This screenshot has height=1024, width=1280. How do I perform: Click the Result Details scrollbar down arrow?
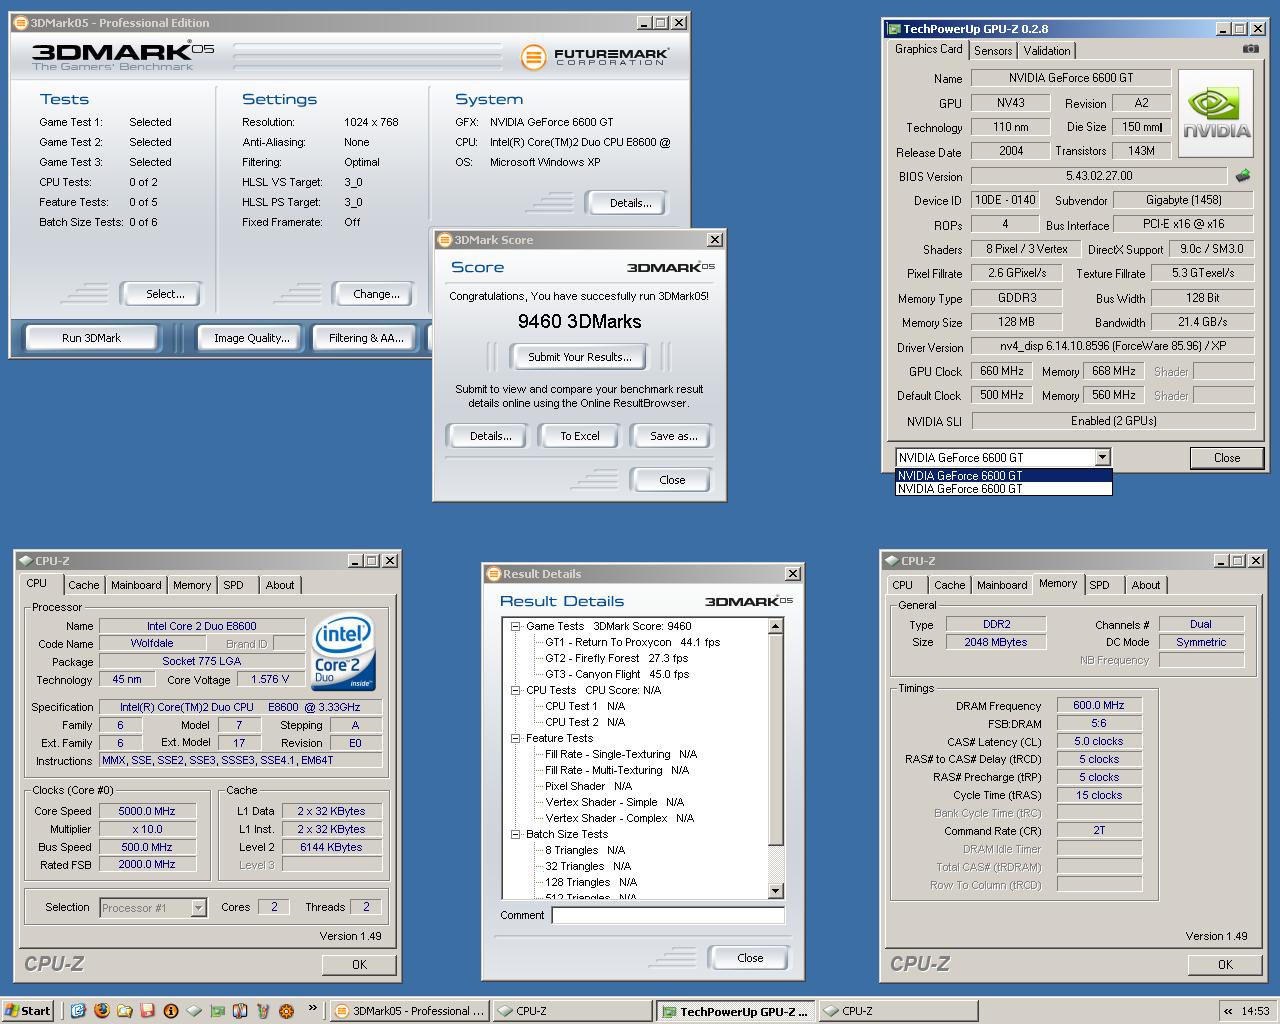(775, 890)
